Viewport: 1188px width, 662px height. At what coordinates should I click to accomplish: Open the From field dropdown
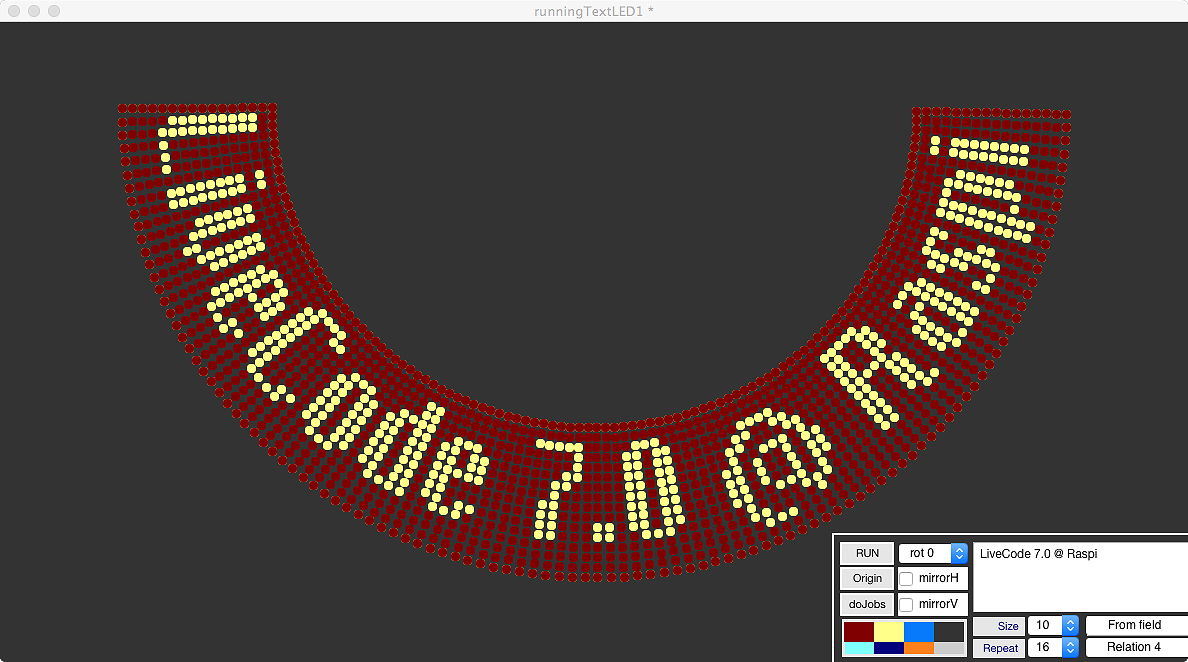(x=1136, y=625)
